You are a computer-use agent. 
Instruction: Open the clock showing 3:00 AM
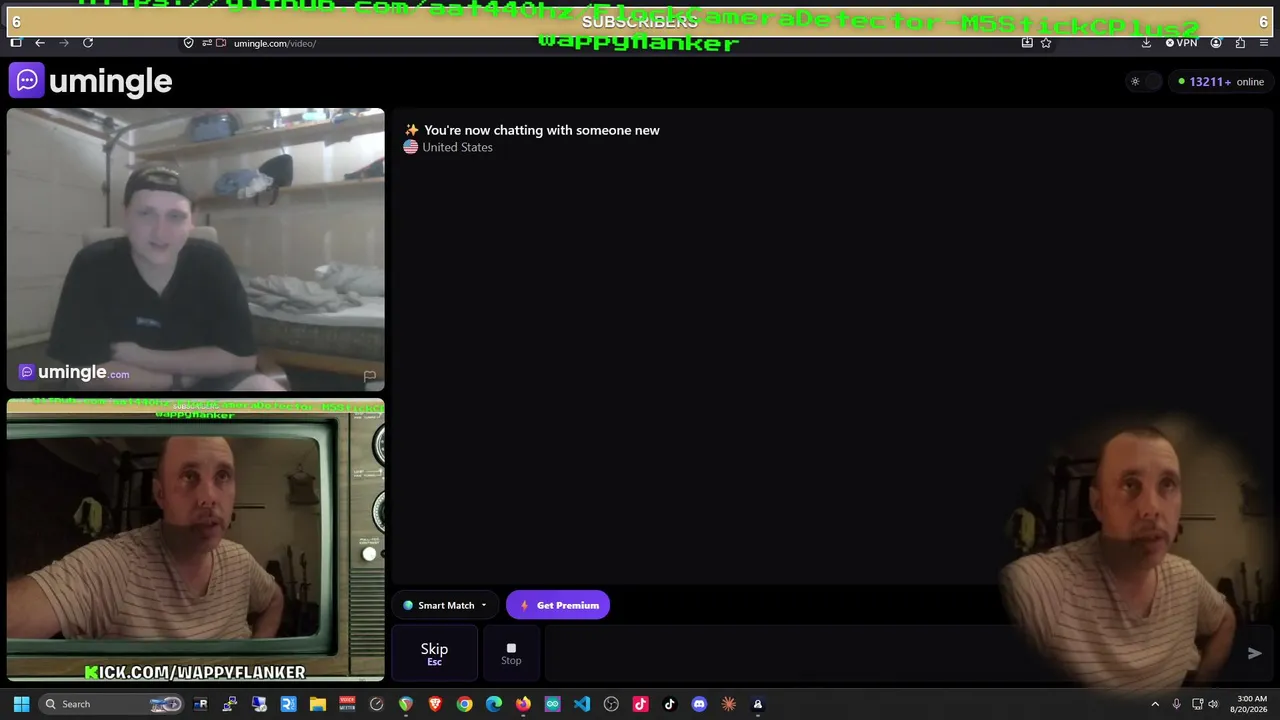[x=1251, y=704]
